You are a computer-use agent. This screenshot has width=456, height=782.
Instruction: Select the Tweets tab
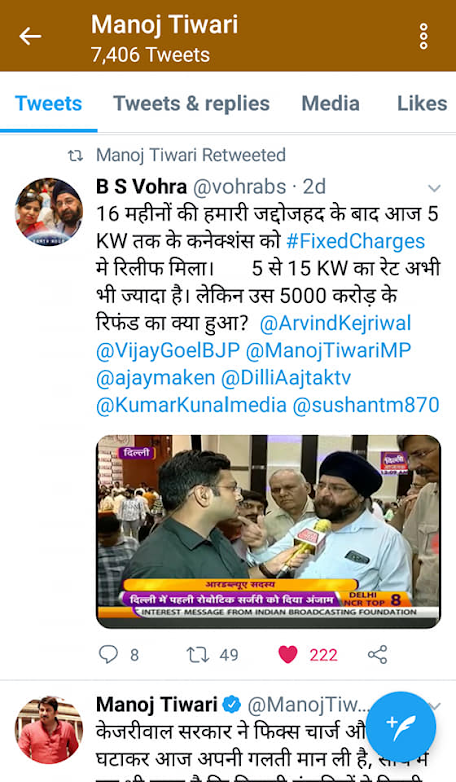coord(48,103)
